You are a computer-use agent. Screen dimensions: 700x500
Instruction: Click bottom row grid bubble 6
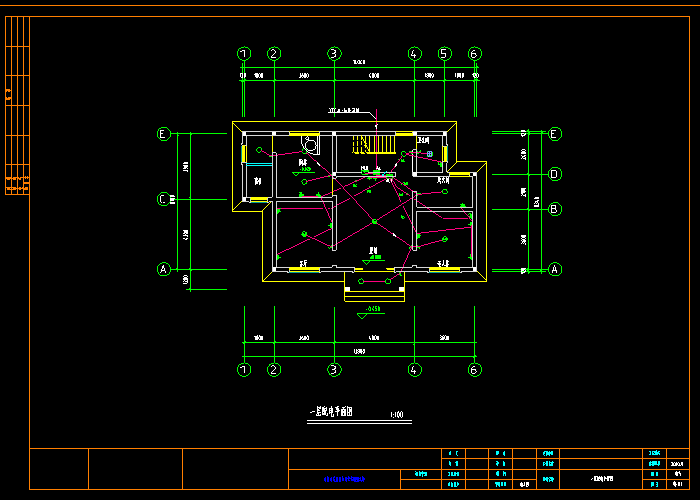[474, 370]
